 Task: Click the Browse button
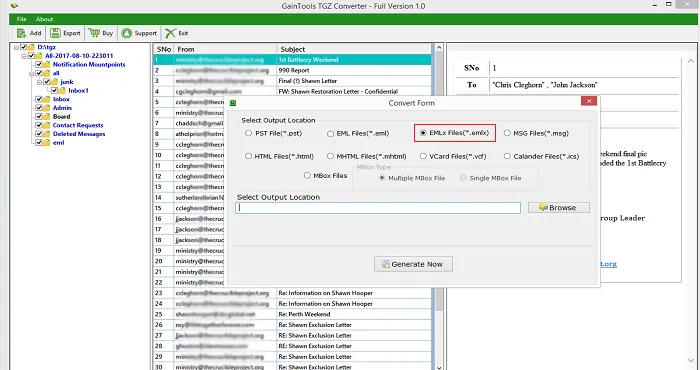coord(558,208)
